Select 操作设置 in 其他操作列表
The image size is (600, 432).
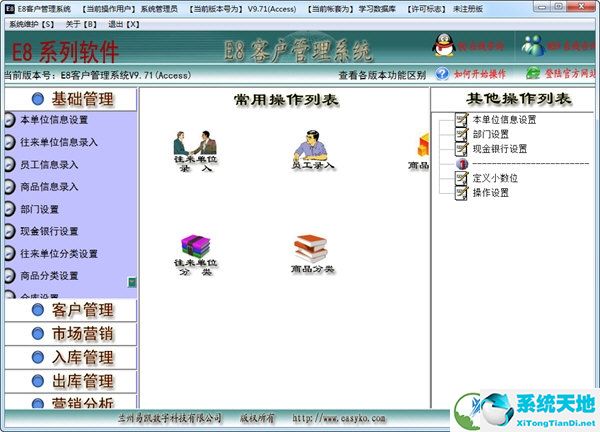(491, 193)
